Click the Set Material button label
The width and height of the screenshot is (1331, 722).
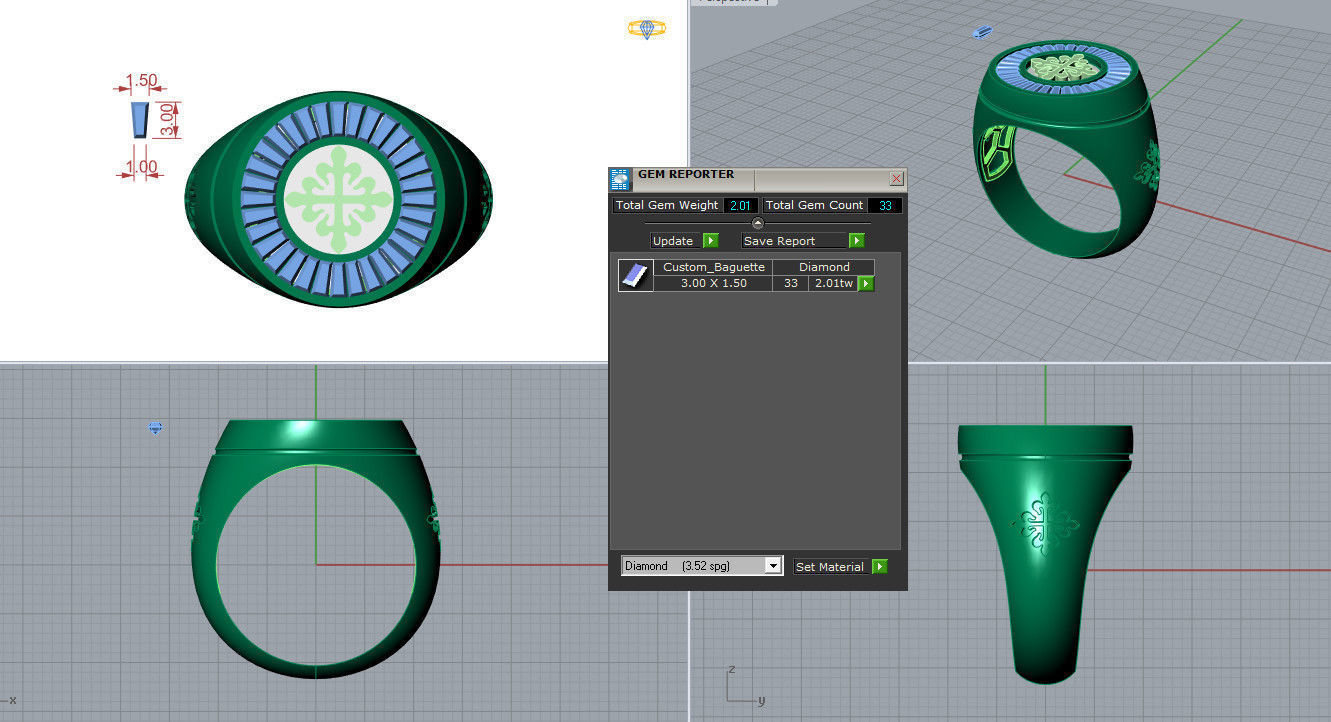point(830,567)
